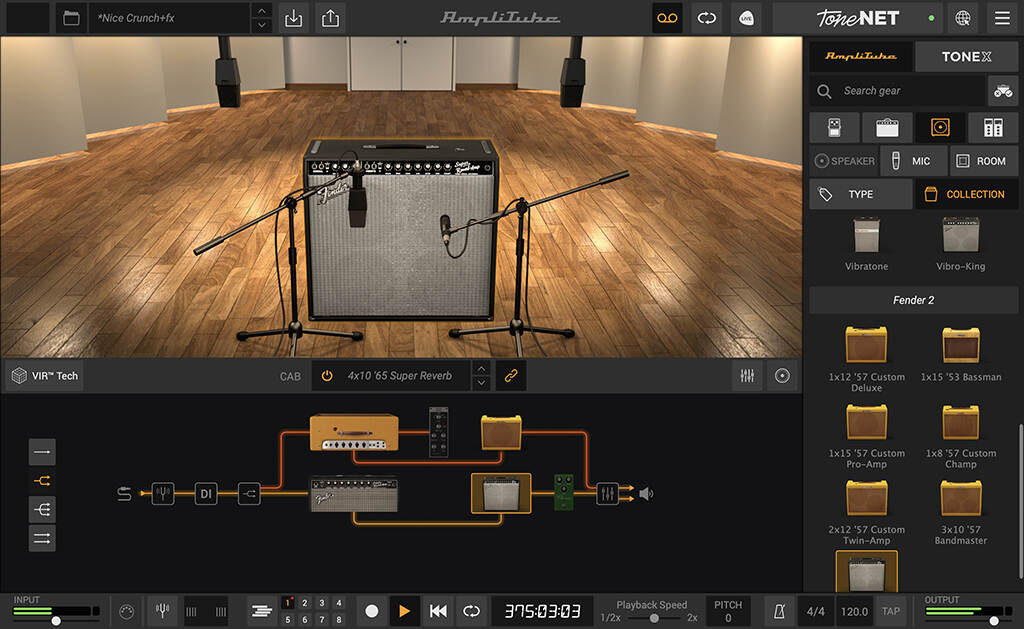Click the DI box in signal chain
Viewport: 1024px width, 629px height.
205,494
